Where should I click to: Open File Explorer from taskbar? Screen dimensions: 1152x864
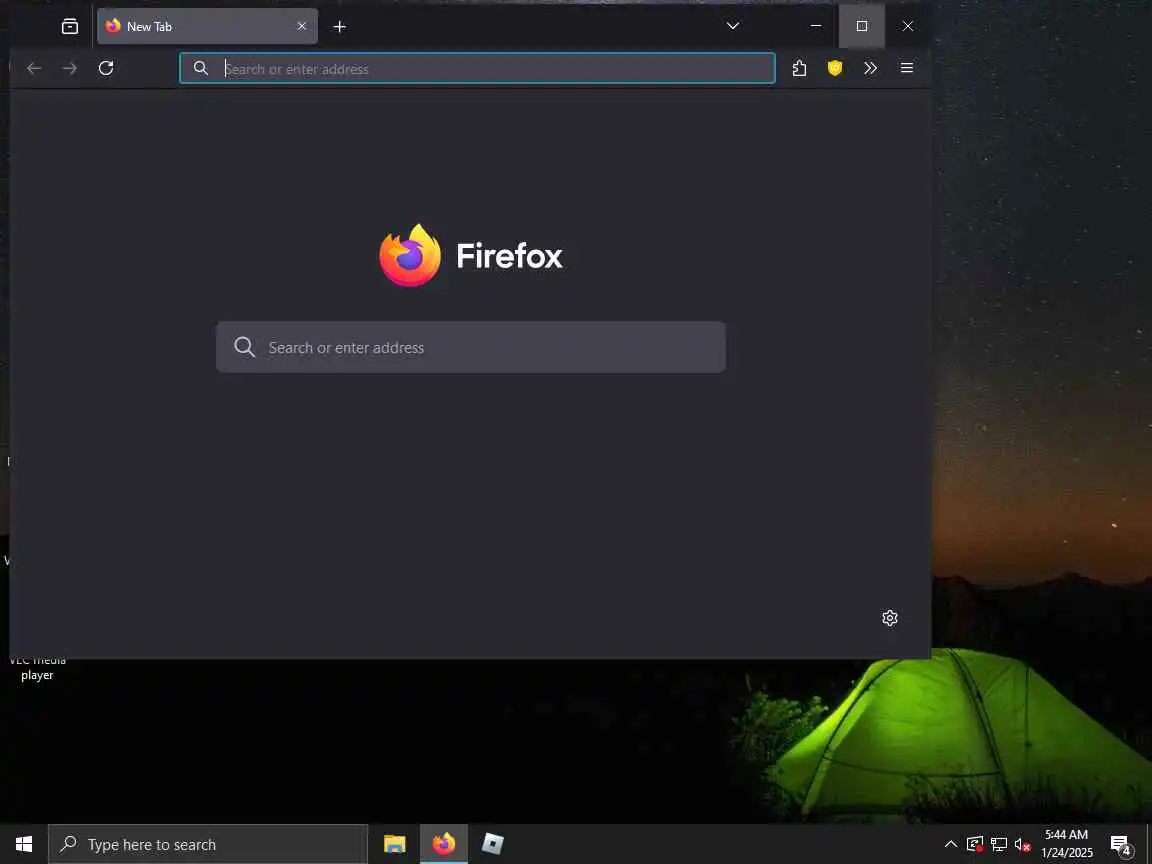coord(395,844)
